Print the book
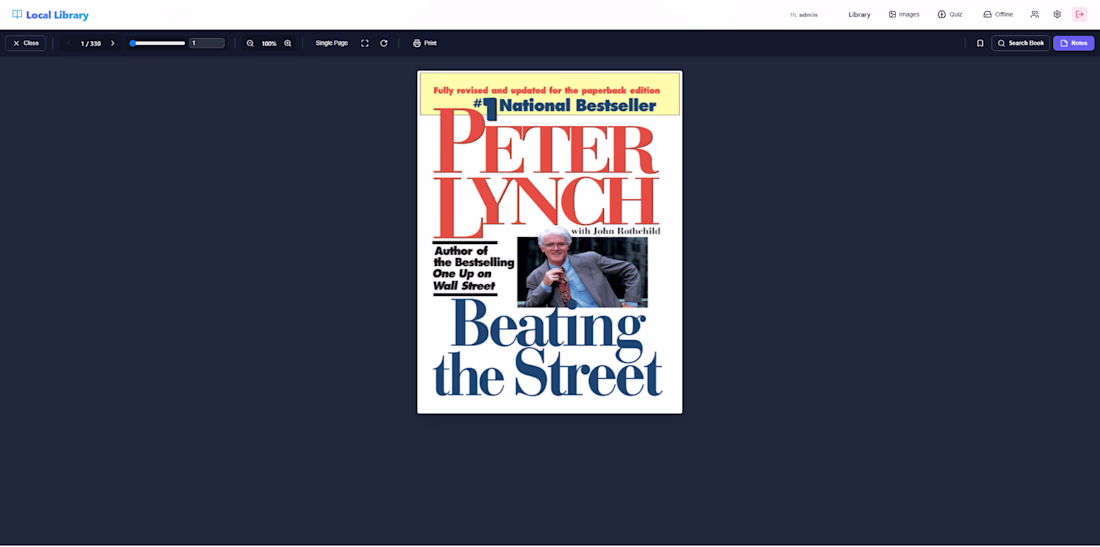The image size is (1100, 547). point(424,43)
